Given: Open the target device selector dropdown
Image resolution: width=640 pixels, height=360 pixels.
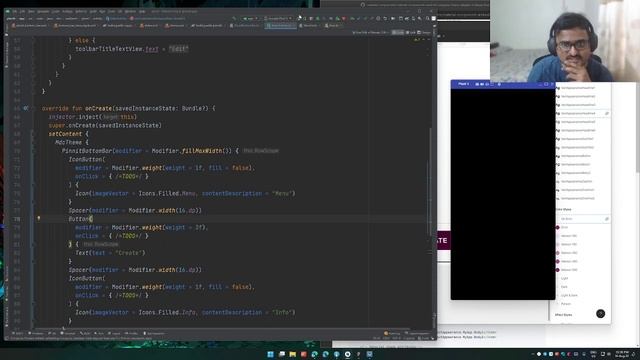Looking at the screenshot, I should pos(278,18).
